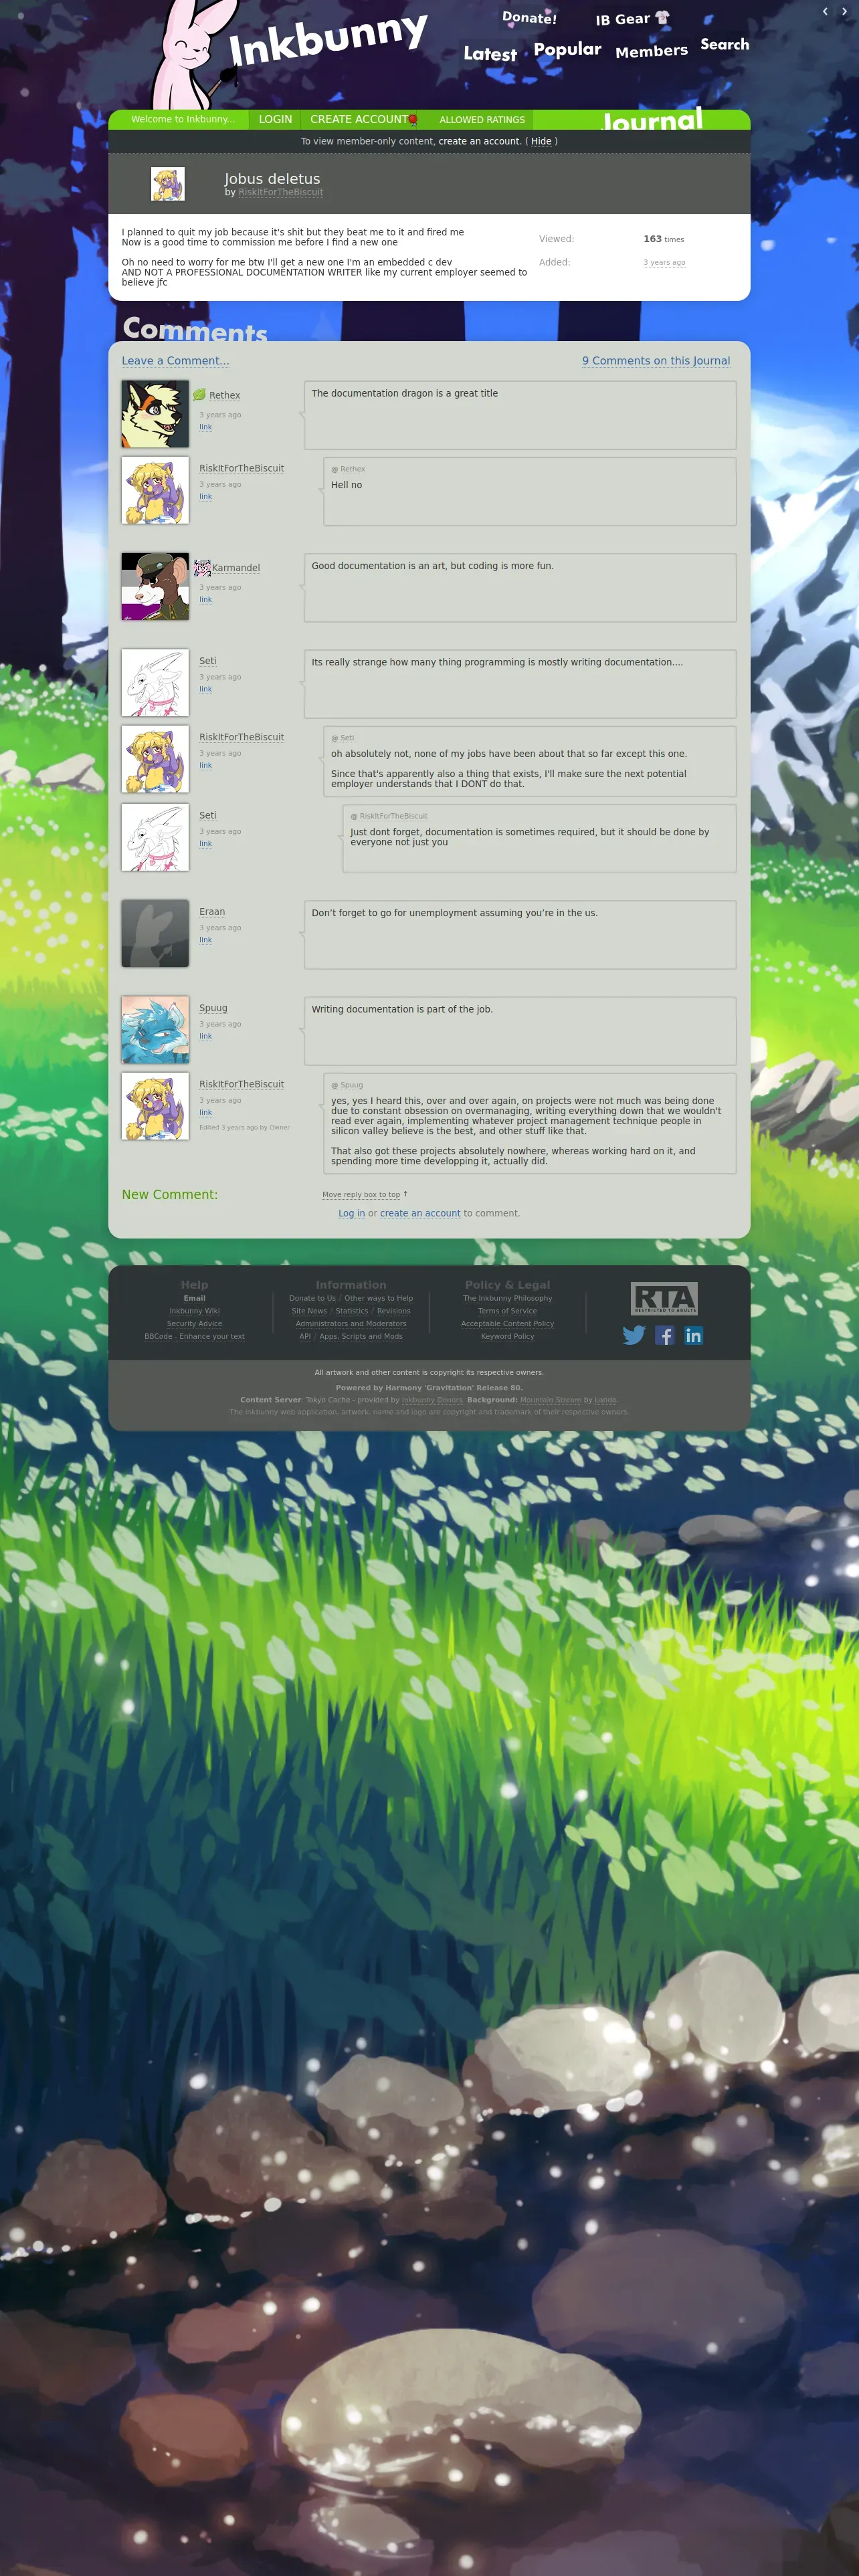Open the Twitter icon in the footer
Viewport: 859px width, 2576px height.
[633, 1335]
